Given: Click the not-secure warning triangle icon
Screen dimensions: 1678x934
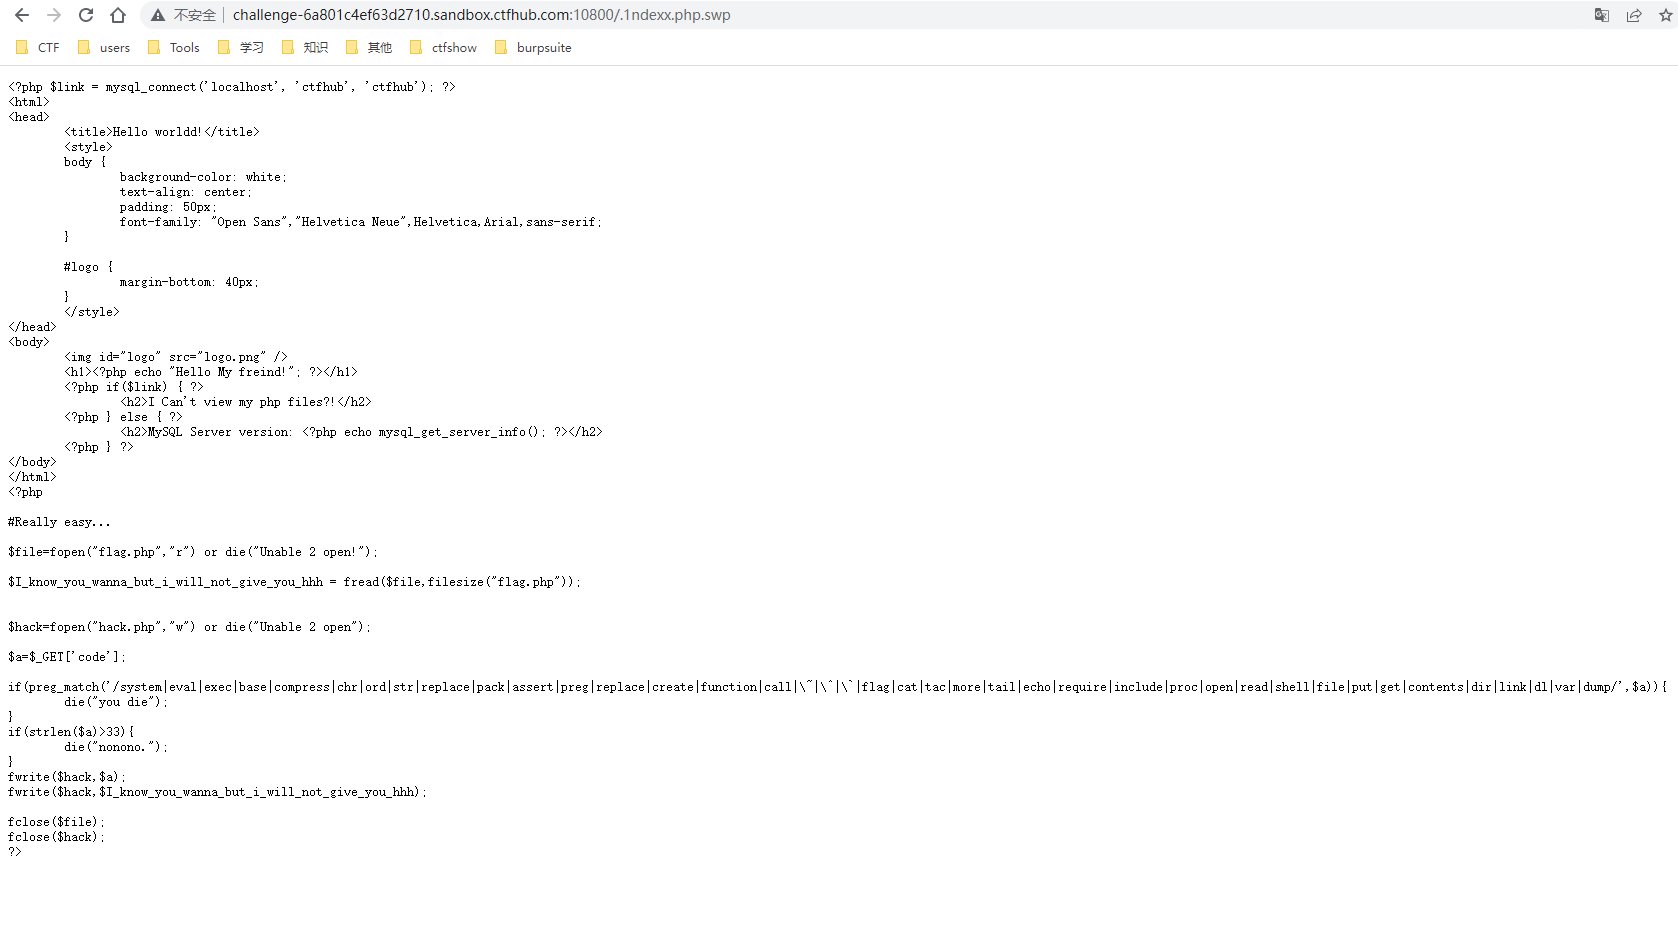Looking at the screenshot, I should coord(158,15).
